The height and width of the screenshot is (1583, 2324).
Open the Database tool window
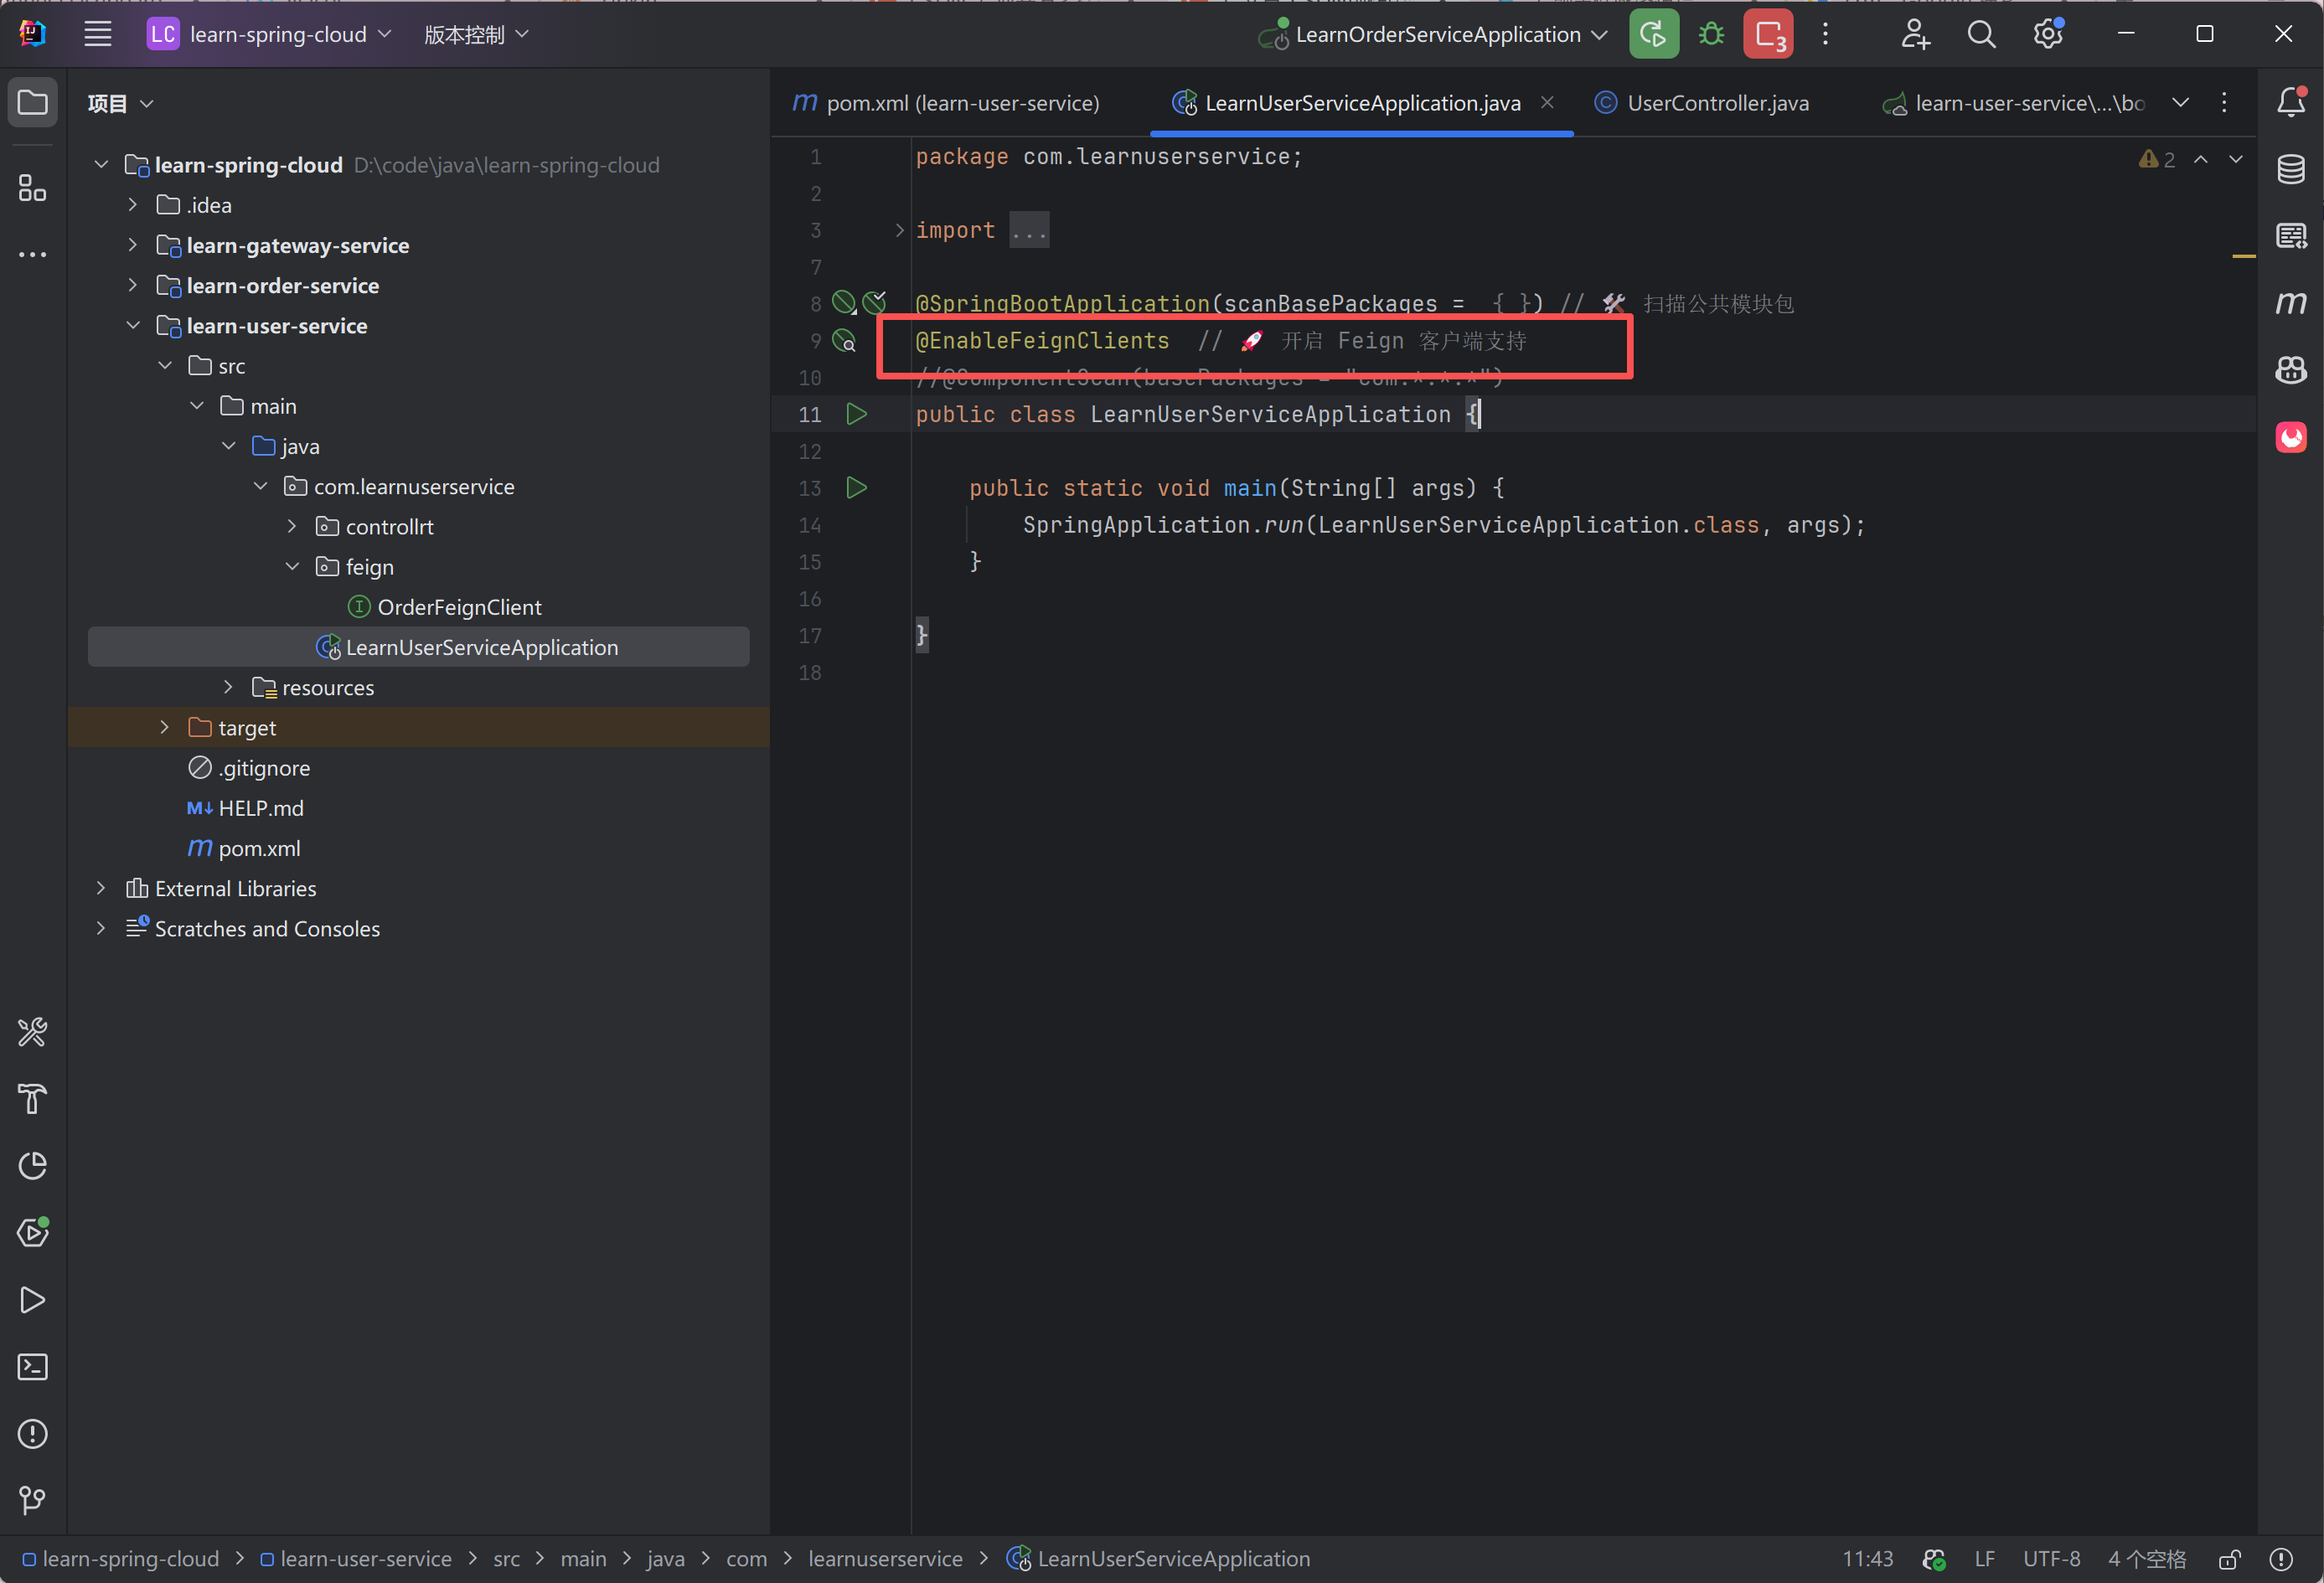click(2291, 169)
